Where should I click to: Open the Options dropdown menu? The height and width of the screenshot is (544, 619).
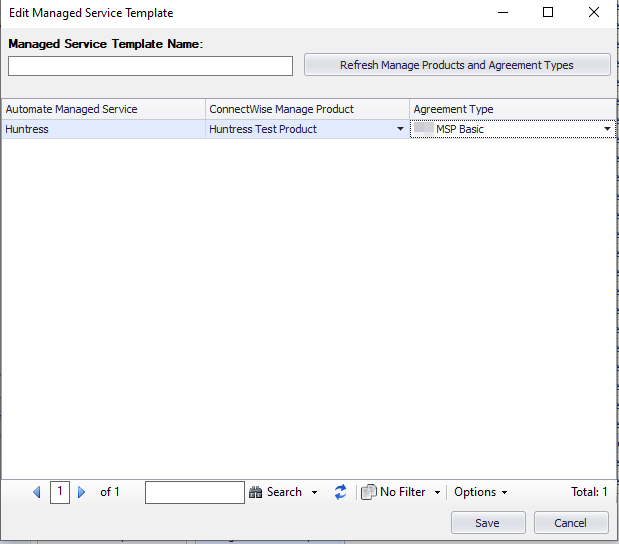coord(480,492)
